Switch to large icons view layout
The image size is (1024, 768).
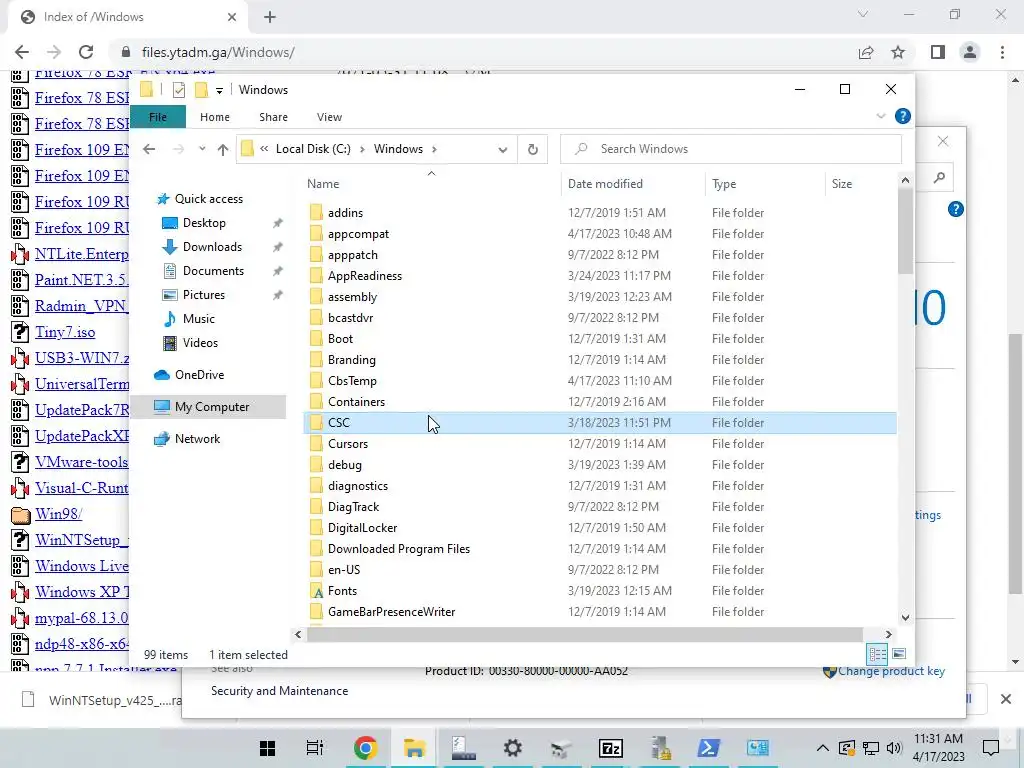point(899,654)
